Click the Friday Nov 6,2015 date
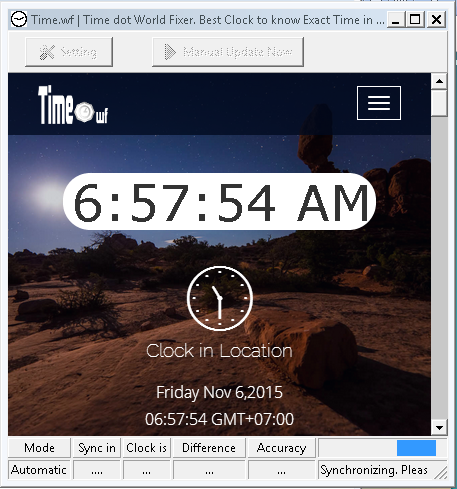The height and width of the screenshot is (489, 457). (219, 392)
